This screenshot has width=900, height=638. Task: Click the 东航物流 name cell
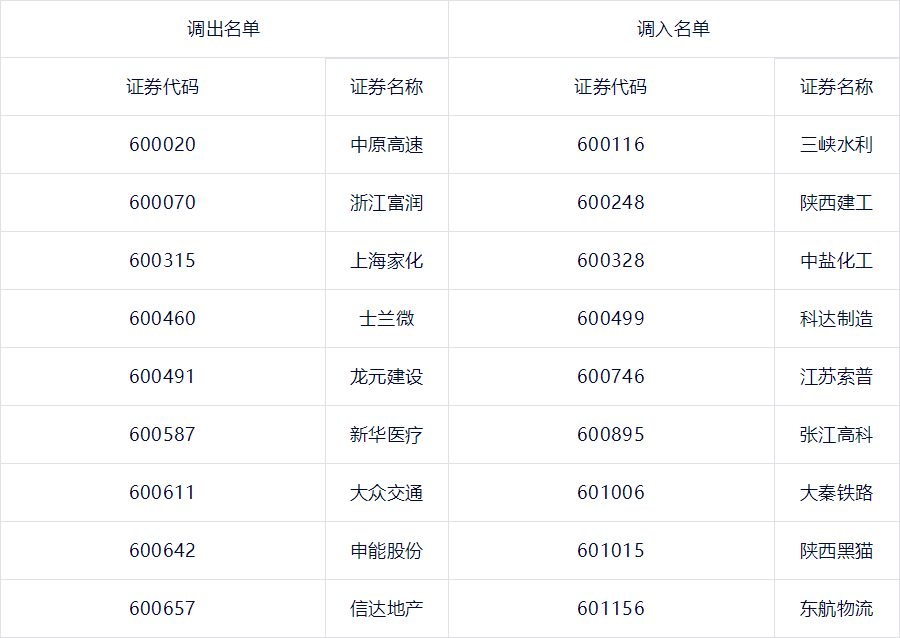[x=837, y=608]
